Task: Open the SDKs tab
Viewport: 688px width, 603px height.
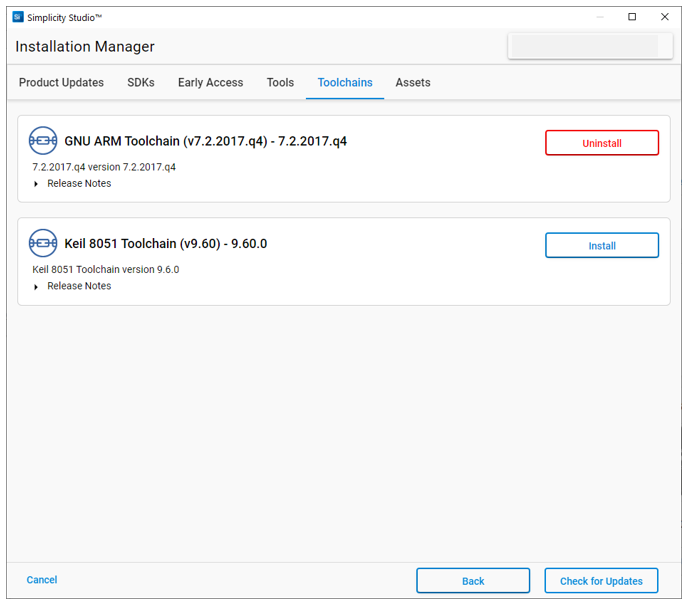Action: click(x=141, y=83)
